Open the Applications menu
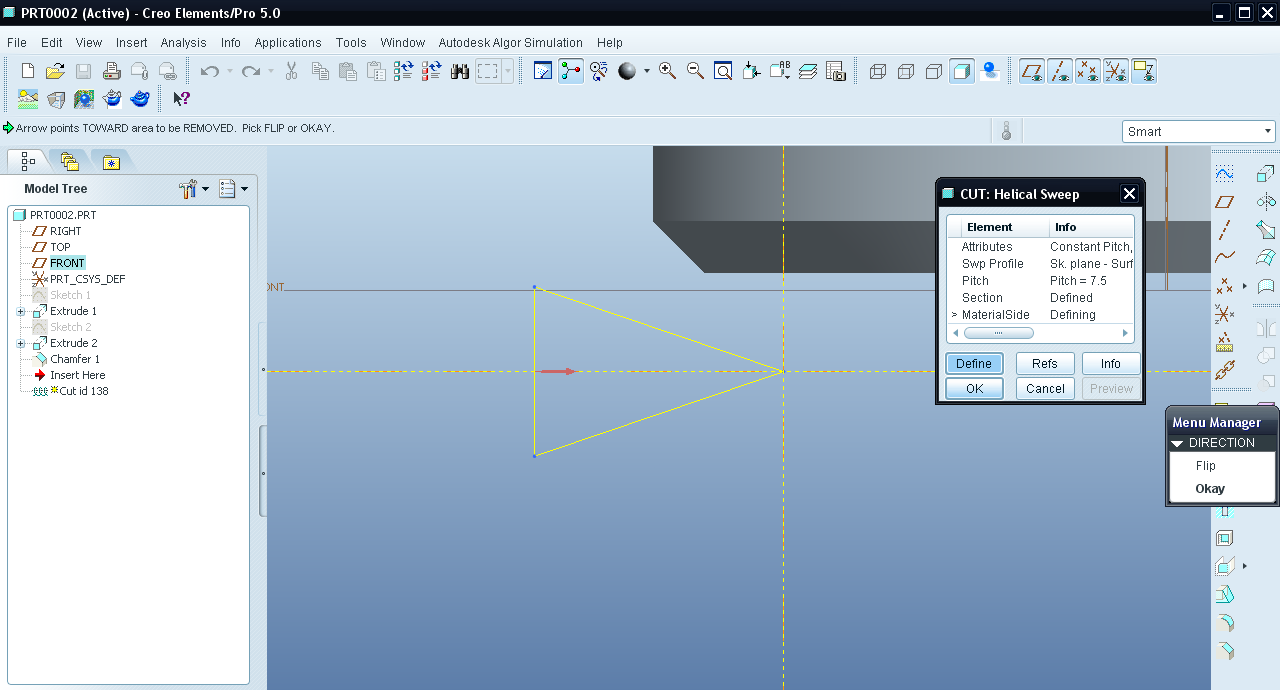This screenshot has height=690, width=1280. point(288,43)
